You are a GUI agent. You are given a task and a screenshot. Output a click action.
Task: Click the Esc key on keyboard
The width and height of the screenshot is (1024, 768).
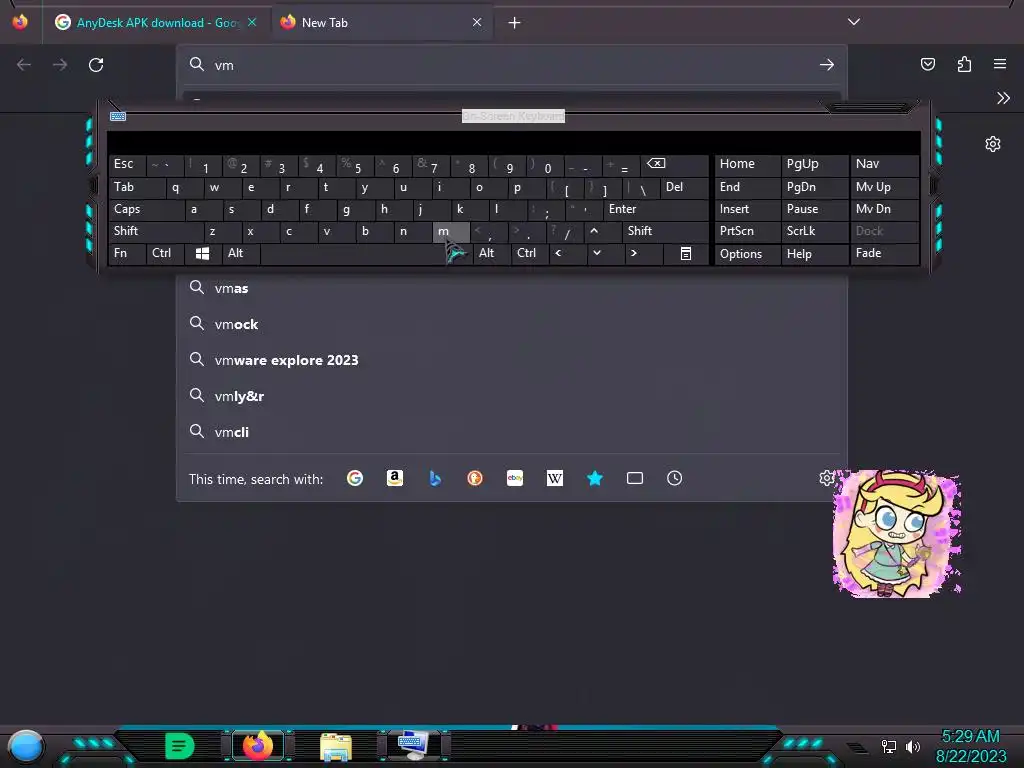pos(127,164)
